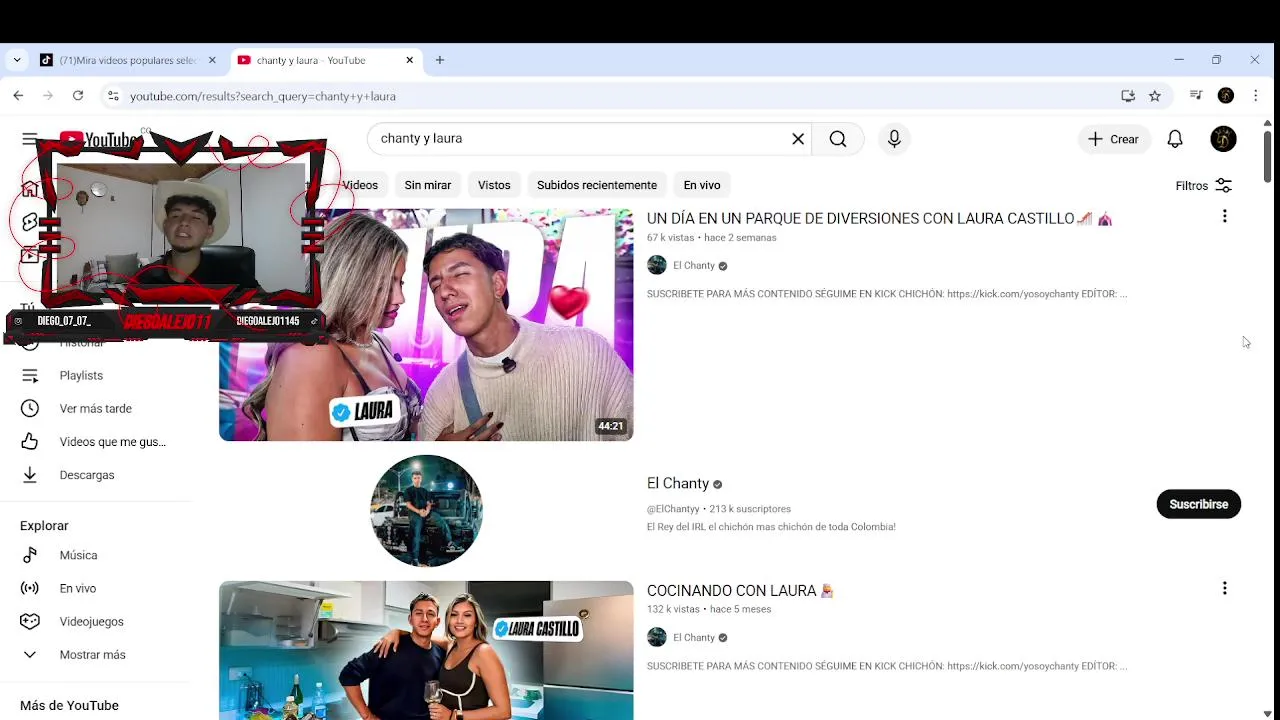Click the @ElChantyy 213 k suscriptores text

pos(719,509)
